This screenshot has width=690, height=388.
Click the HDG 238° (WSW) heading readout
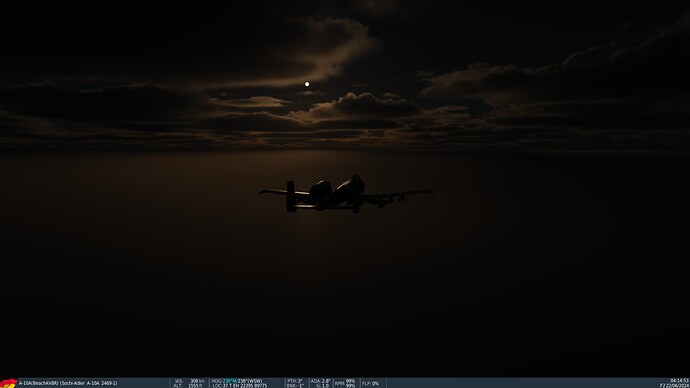(237, 381)
